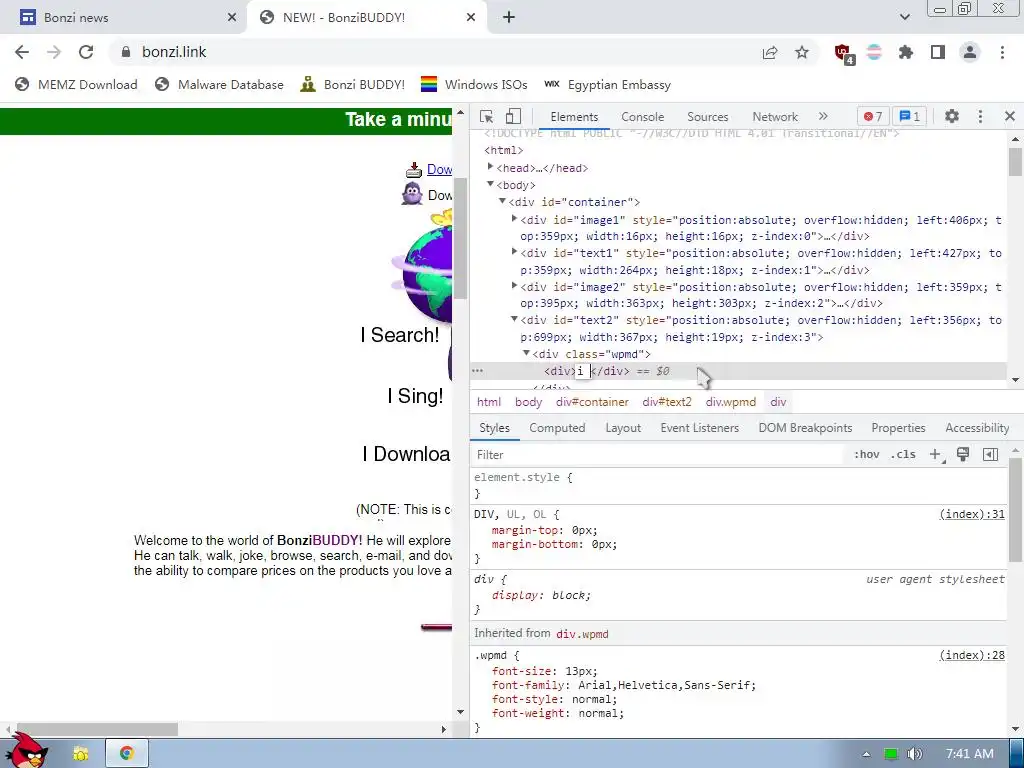This screenshot has width=1024, height=768.
Task: Click the inspect element picker icon
Action: [486, 116]
